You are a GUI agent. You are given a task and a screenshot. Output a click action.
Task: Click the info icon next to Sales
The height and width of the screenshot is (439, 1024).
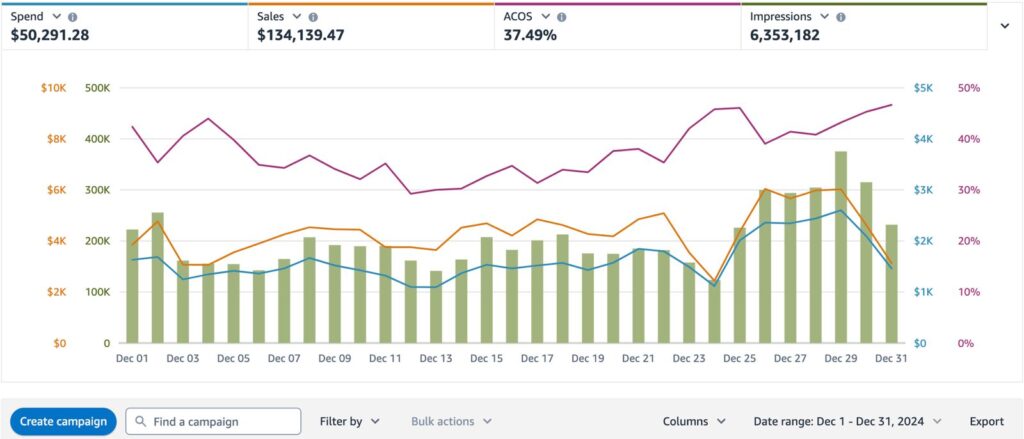click(x=314, y=18)
